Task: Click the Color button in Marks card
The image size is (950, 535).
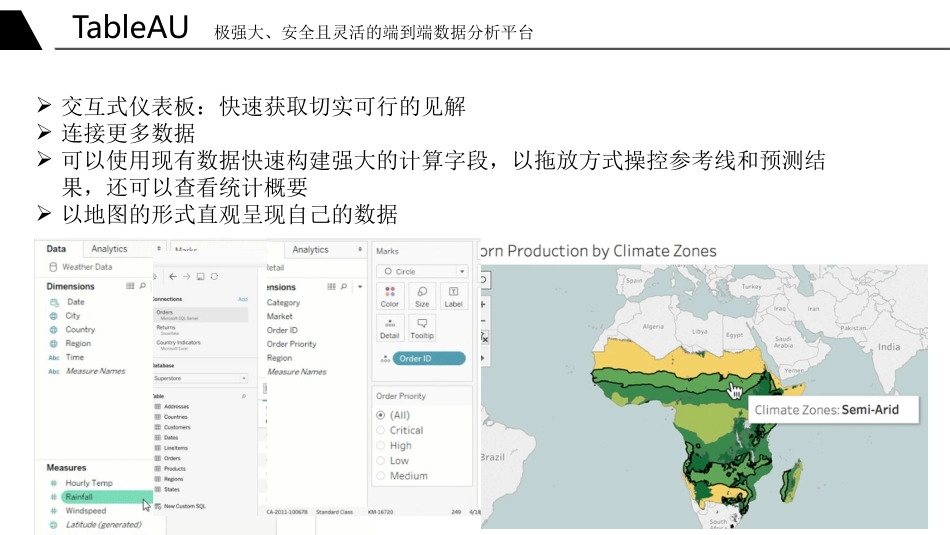Action: [390, 296]
